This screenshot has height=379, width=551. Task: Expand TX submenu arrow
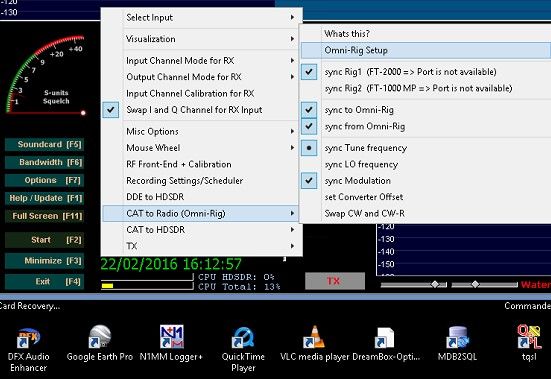click(x=292, y=246)
